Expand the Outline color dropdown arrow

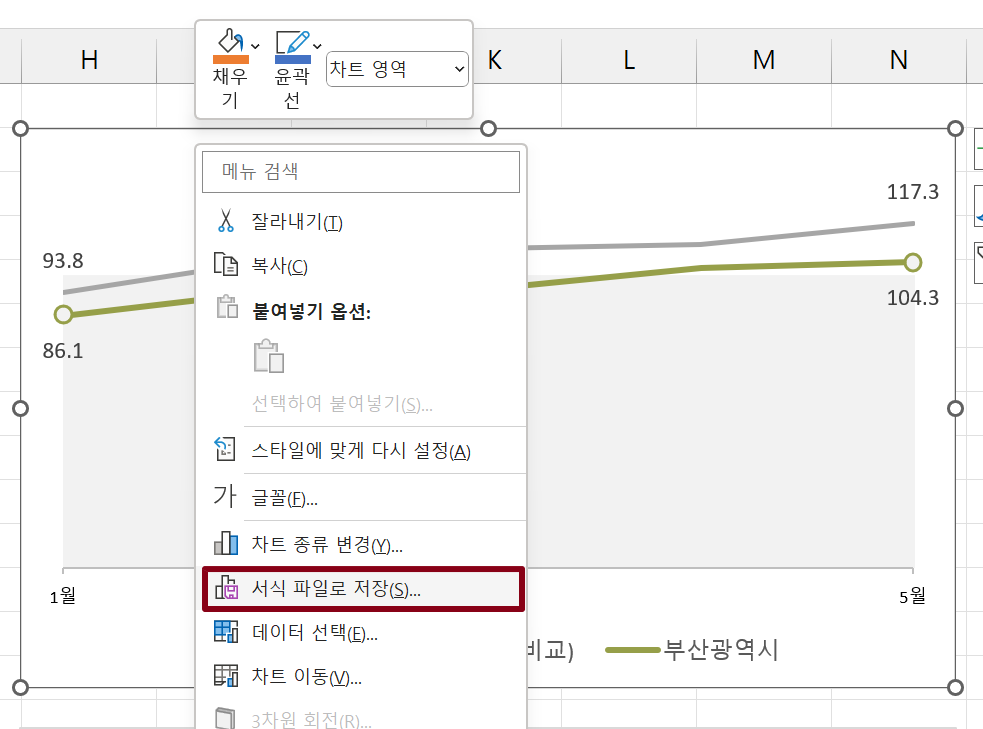tap(317, 46)
